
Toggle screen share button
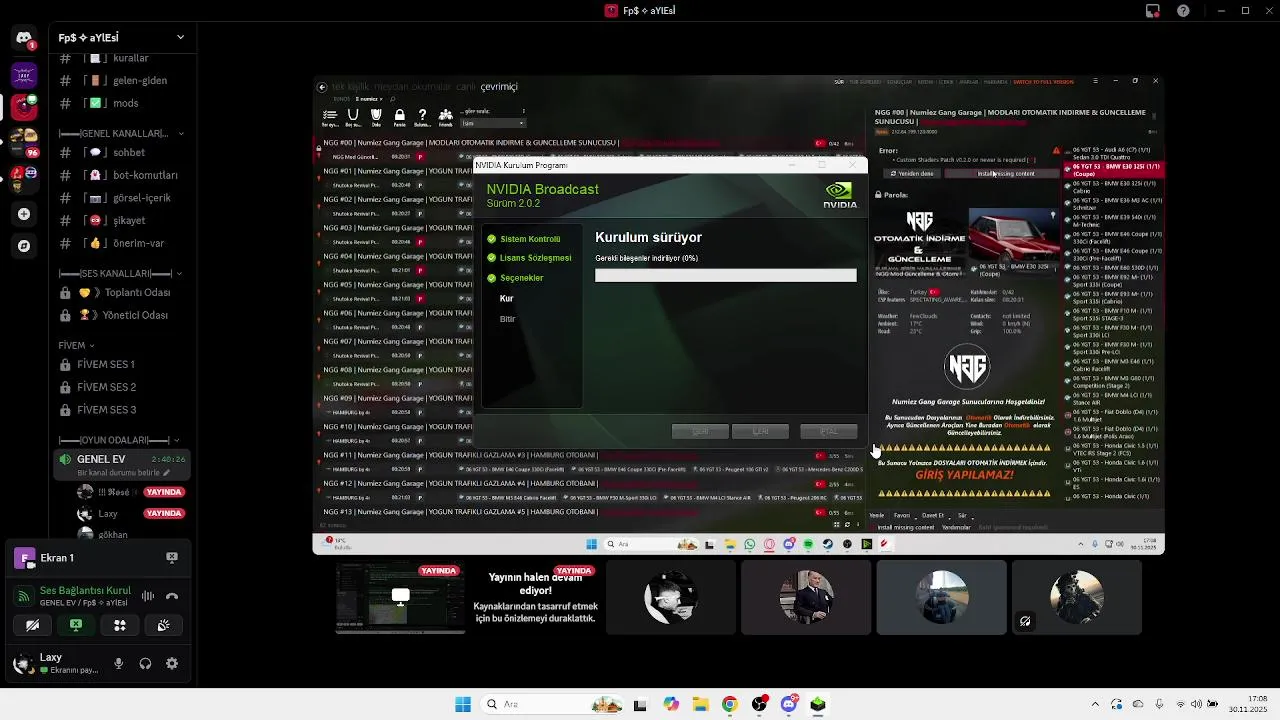[x=76, y=625]
